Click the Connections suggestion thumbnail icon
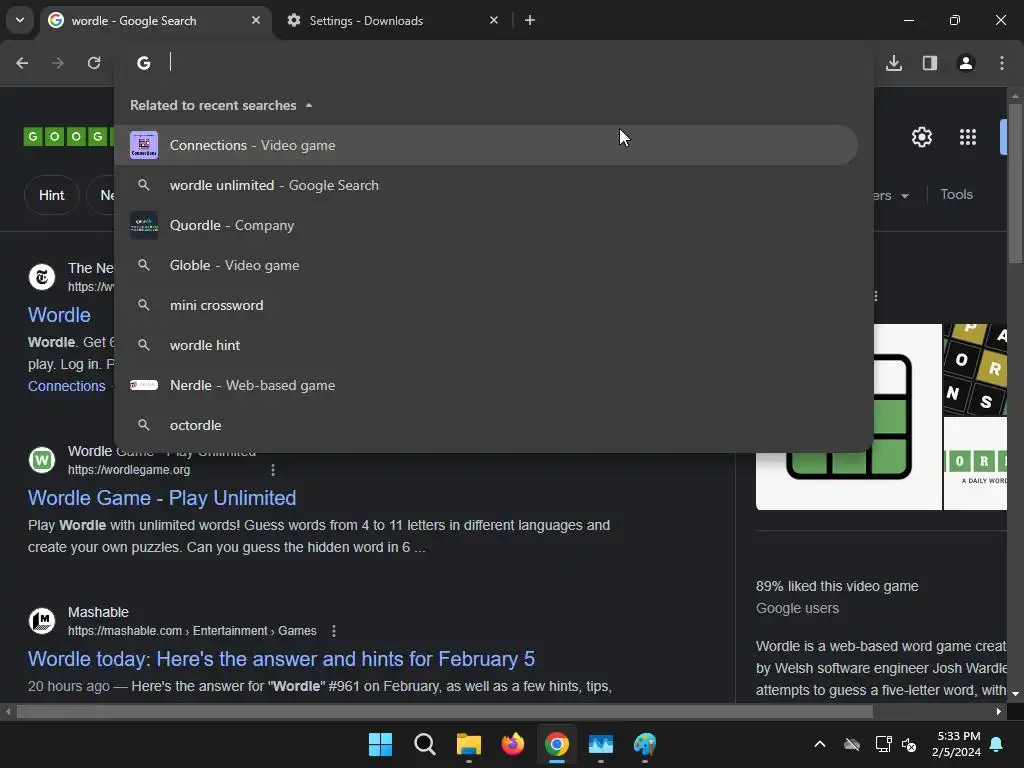1024x768 pixels. [x=144, y=145]
